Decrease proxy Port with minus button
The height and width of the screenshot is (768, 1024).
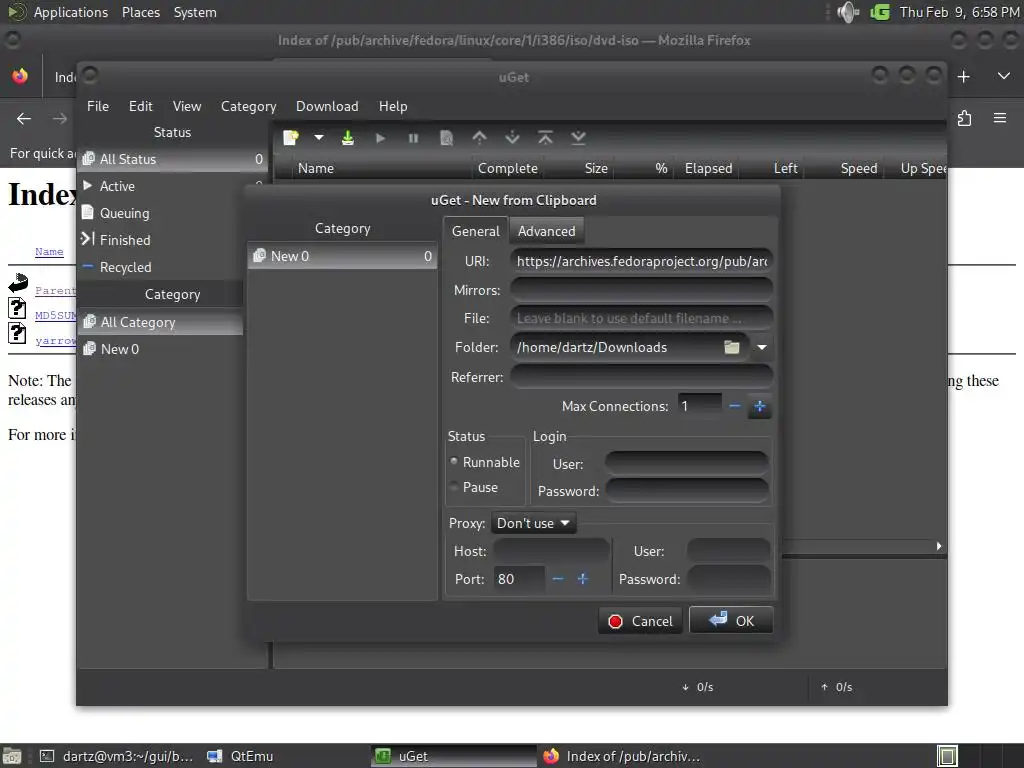[x=558, y=579]
